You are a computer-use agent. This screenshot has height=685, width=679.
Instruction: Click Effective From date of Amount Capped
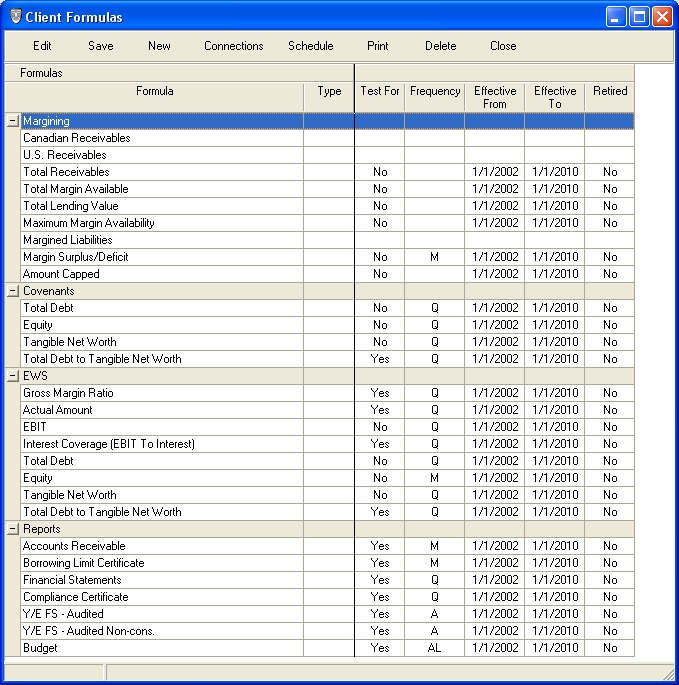coord(495,274)
